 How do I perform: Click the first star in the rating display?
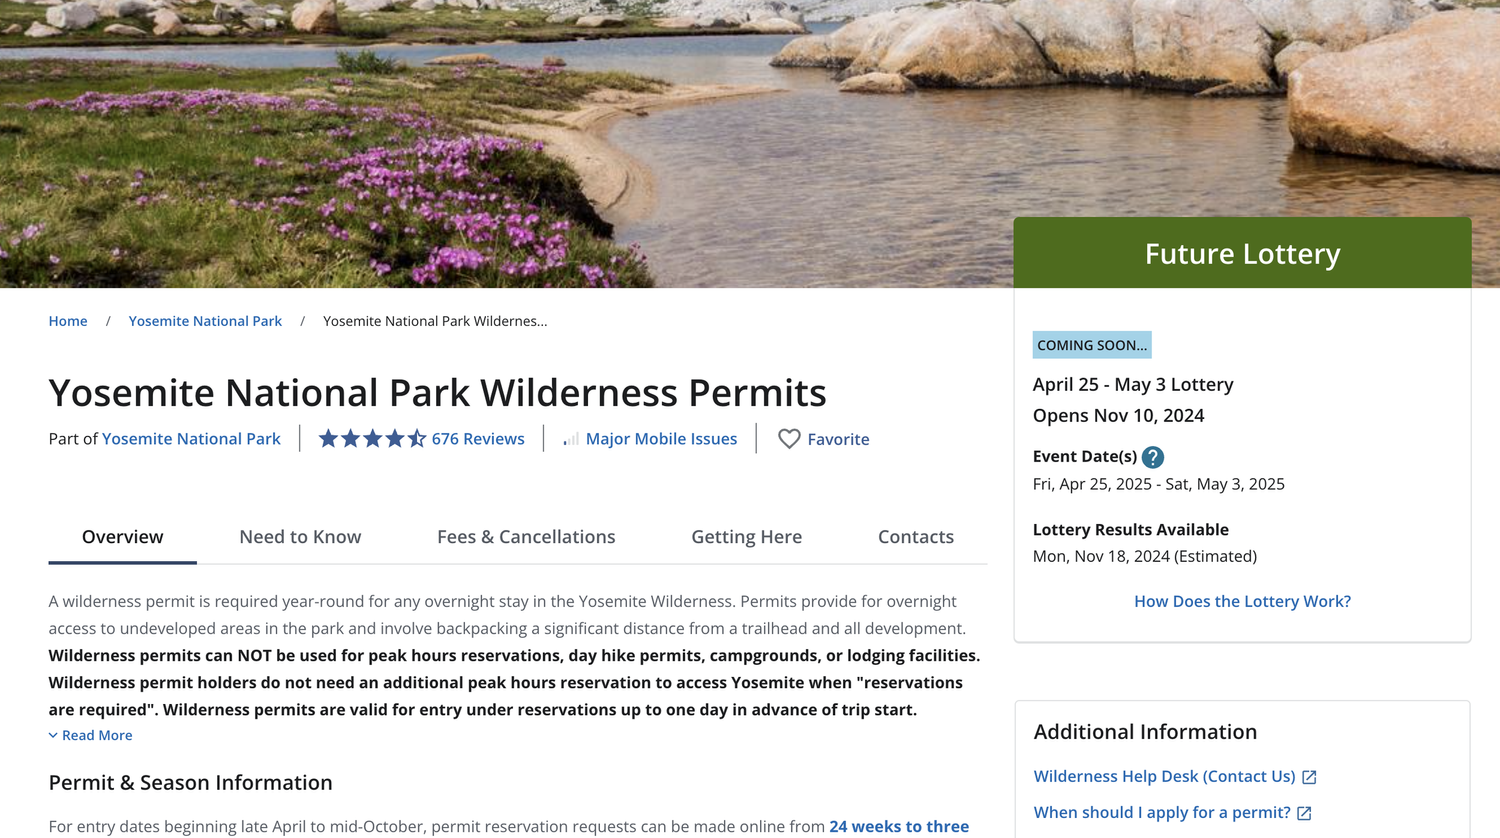click(328, 438)
